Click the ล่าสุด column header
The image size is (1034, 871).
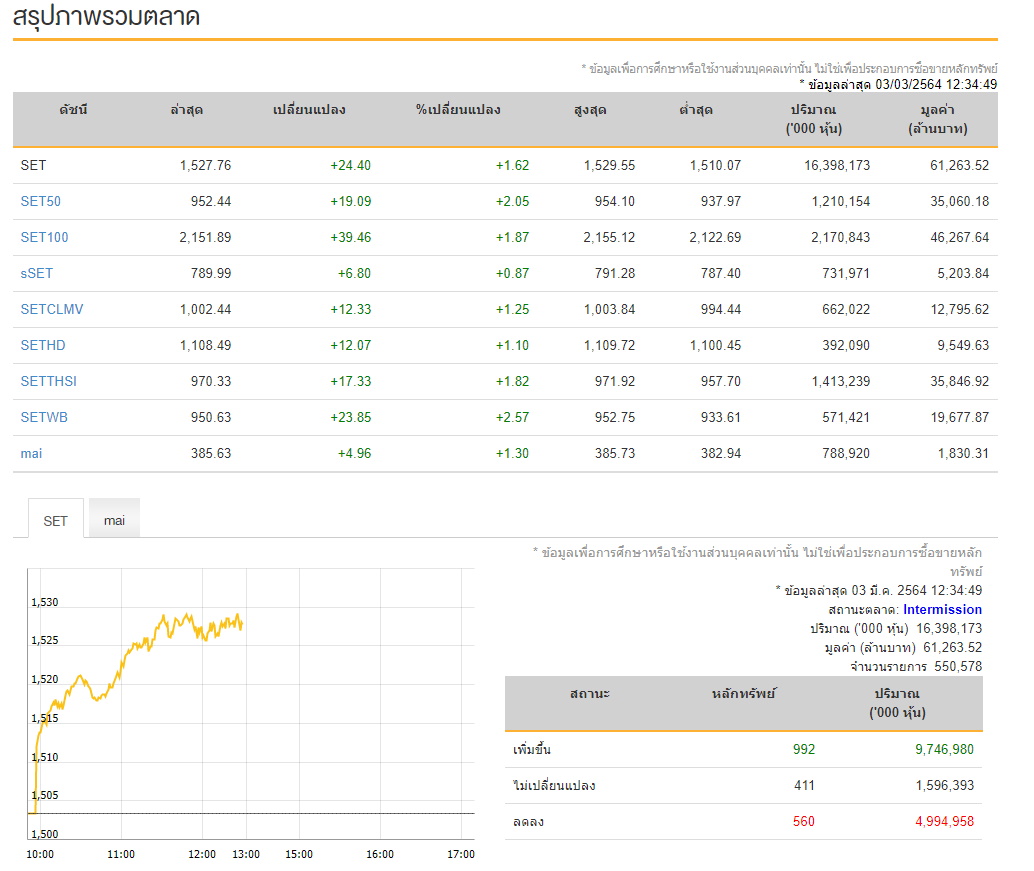[187, 109]
